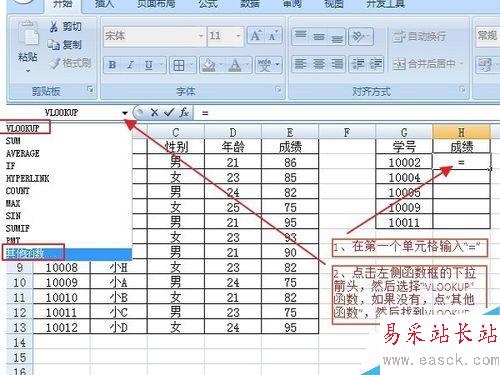Image resolution: width=500 pixels, height=375 pixels.
Task: Align text left
Action: (x=301, y=64)
